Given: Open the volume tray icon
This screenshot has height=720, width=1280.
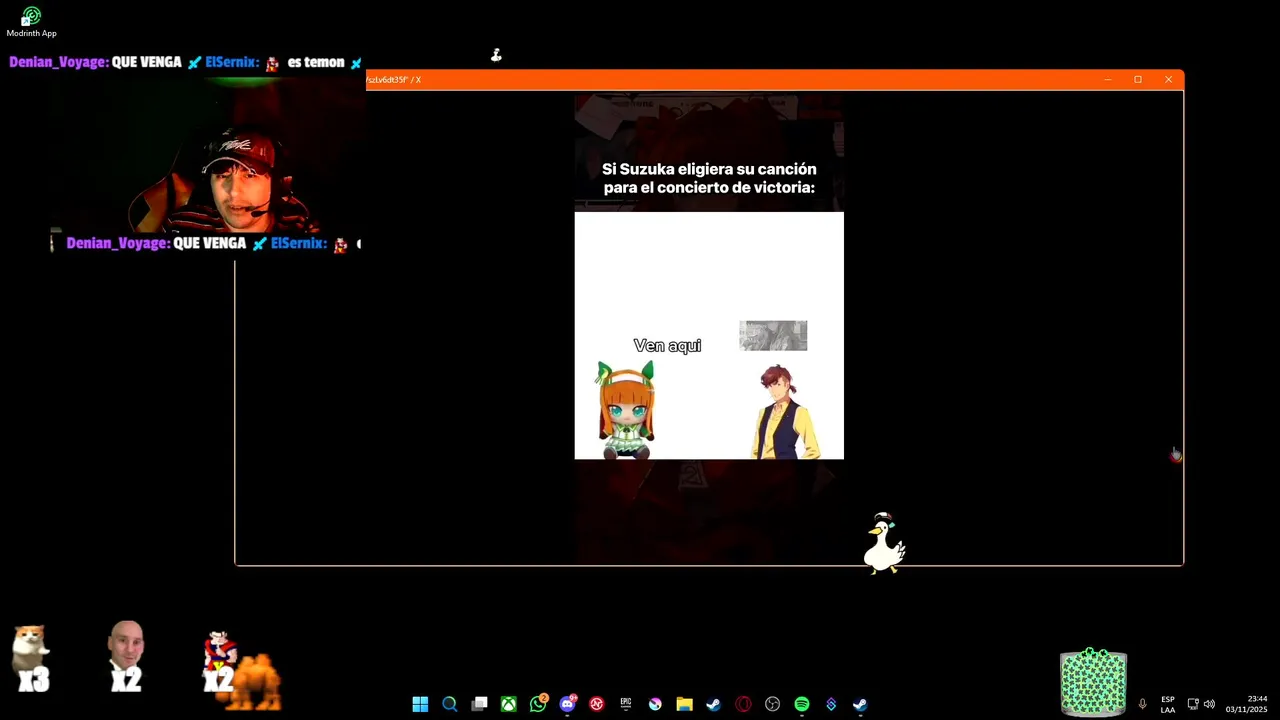Looking at the screenshot, I should (x=1209, y=704).
